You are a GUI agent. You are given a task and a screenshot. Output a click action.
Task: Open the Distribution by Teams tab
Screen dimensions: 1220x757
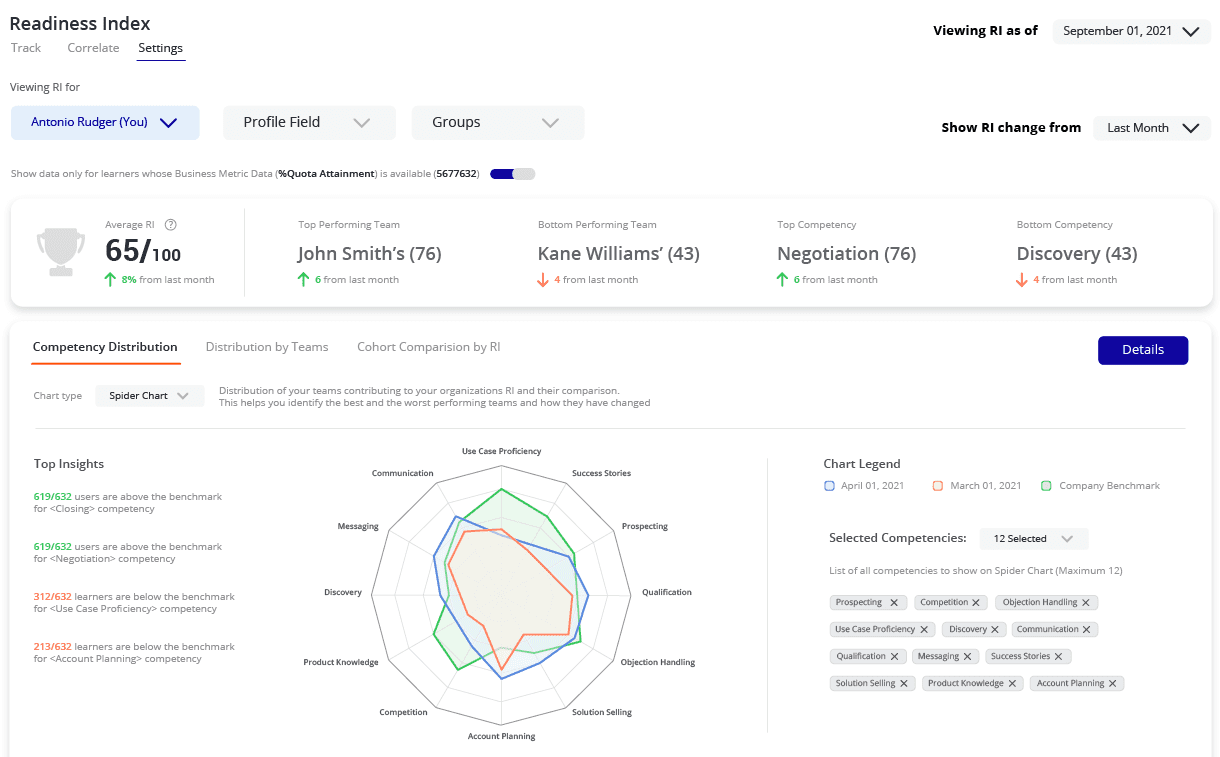point(267,347)
